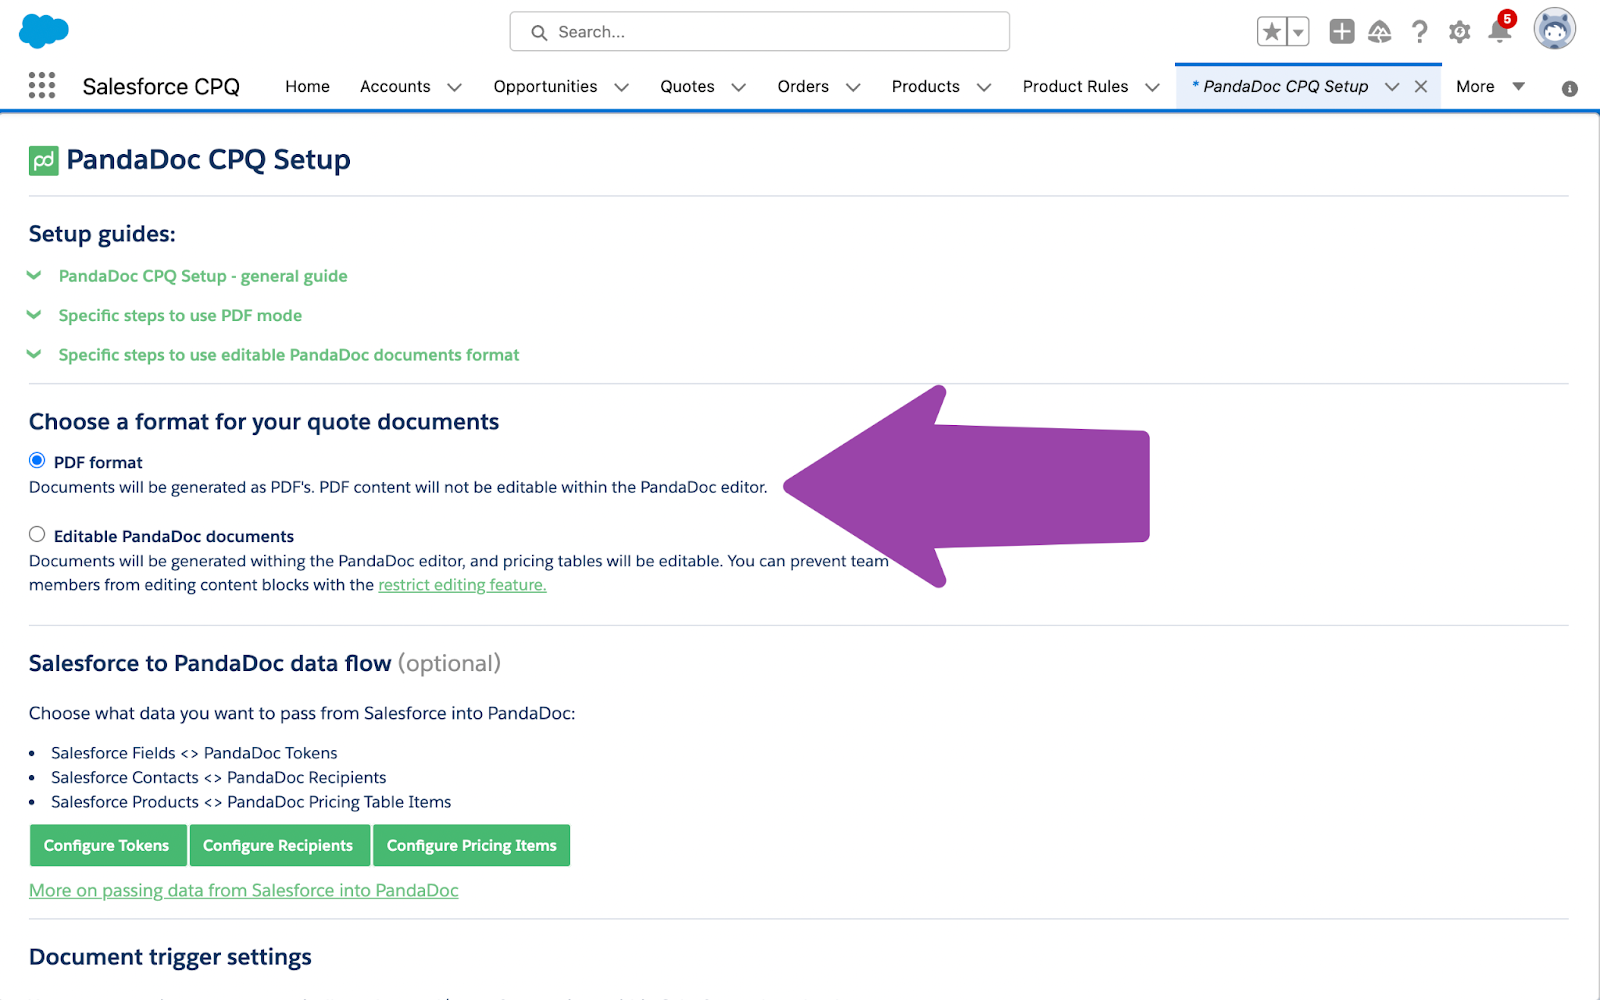This screenshot has height=1000, width=1600.
Task: Select the Editable PandaDoc documents radio button
Action: point(37,534)
